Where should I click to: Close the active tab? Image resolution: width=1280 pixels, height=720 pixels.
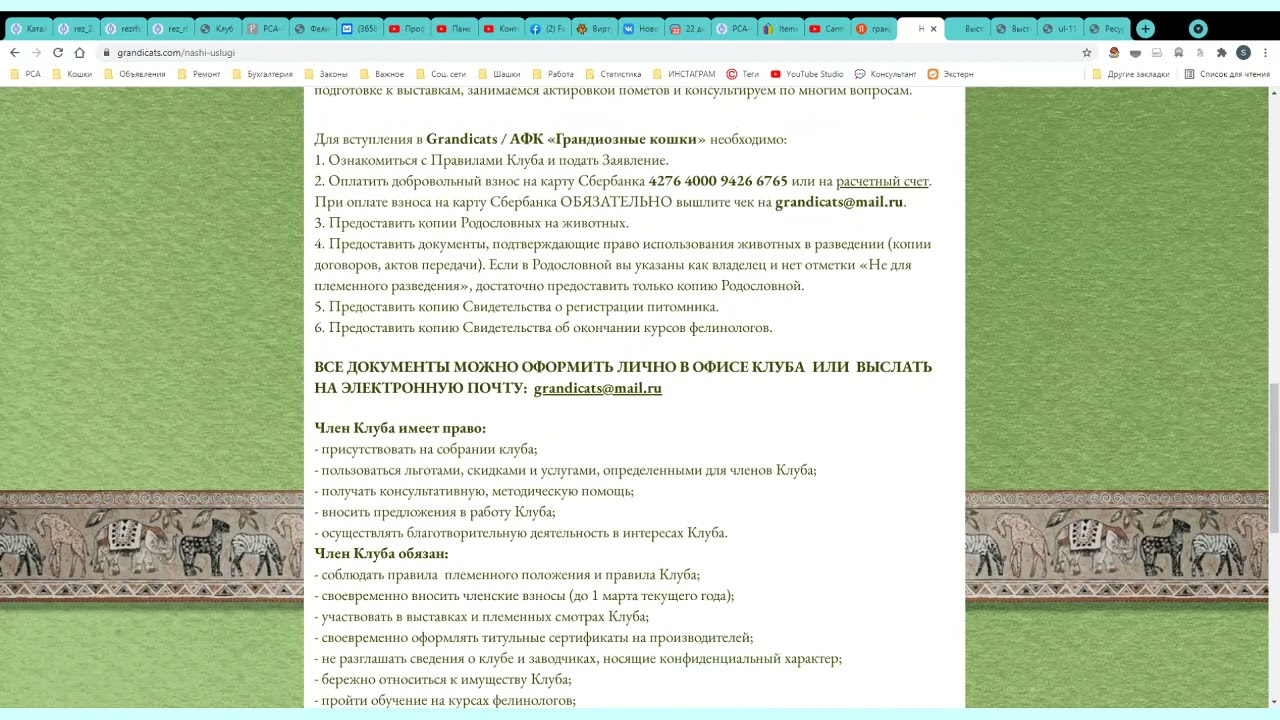coord(933,29)
